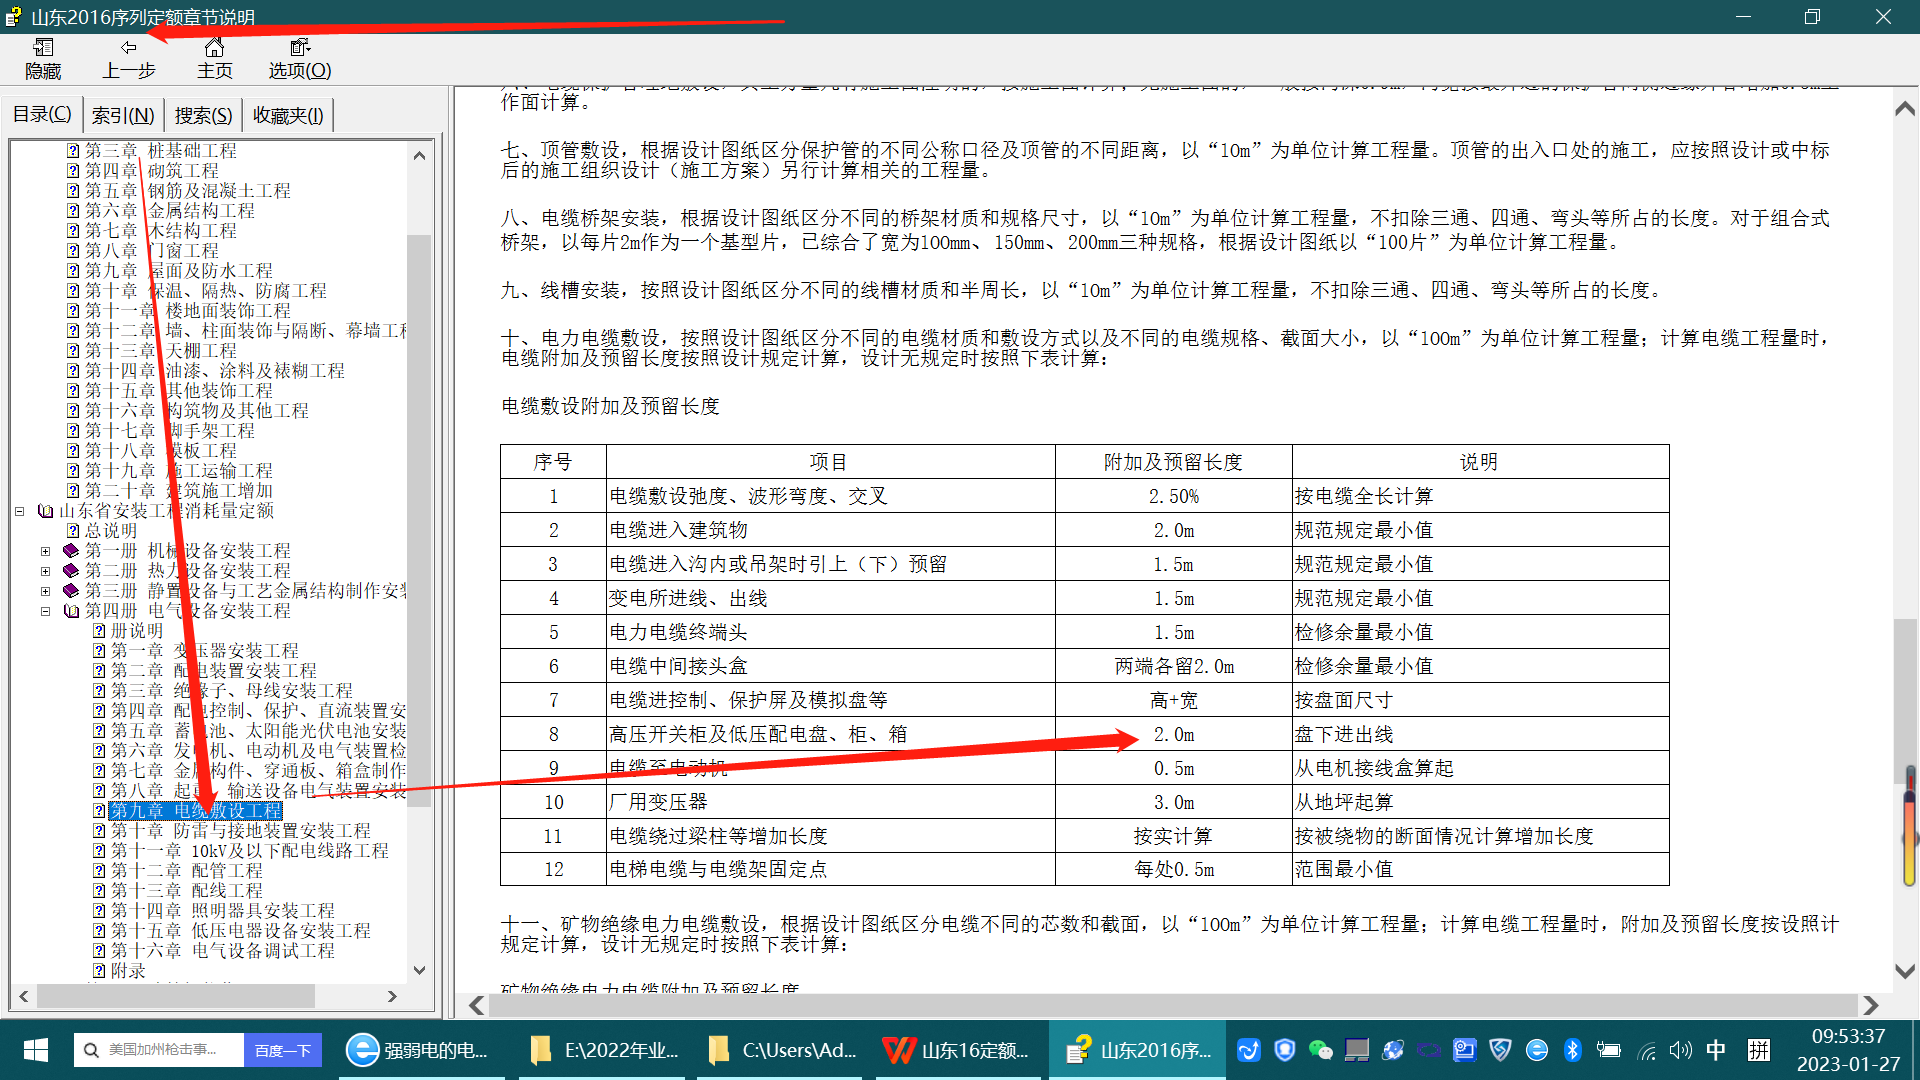The image size is (1920, 1080).
Task: Expand 第三册 静置设备 node
Action: (45, 591)
